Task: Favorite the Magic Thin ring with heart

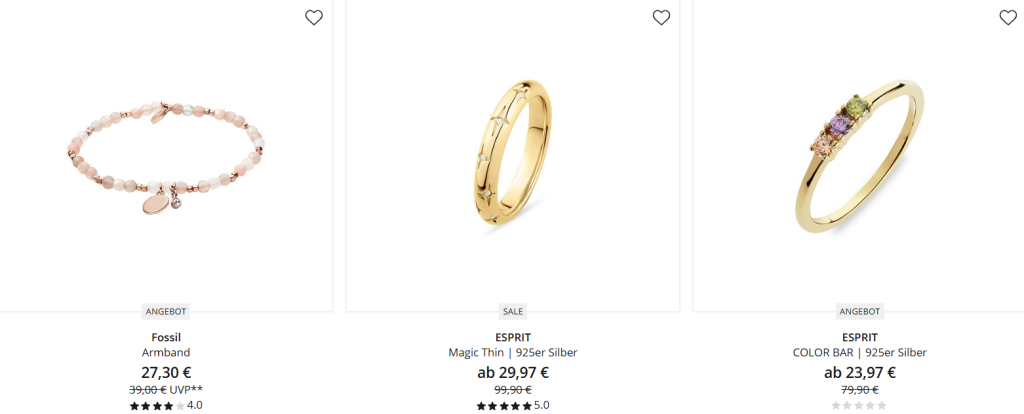Action: point(662,18)
